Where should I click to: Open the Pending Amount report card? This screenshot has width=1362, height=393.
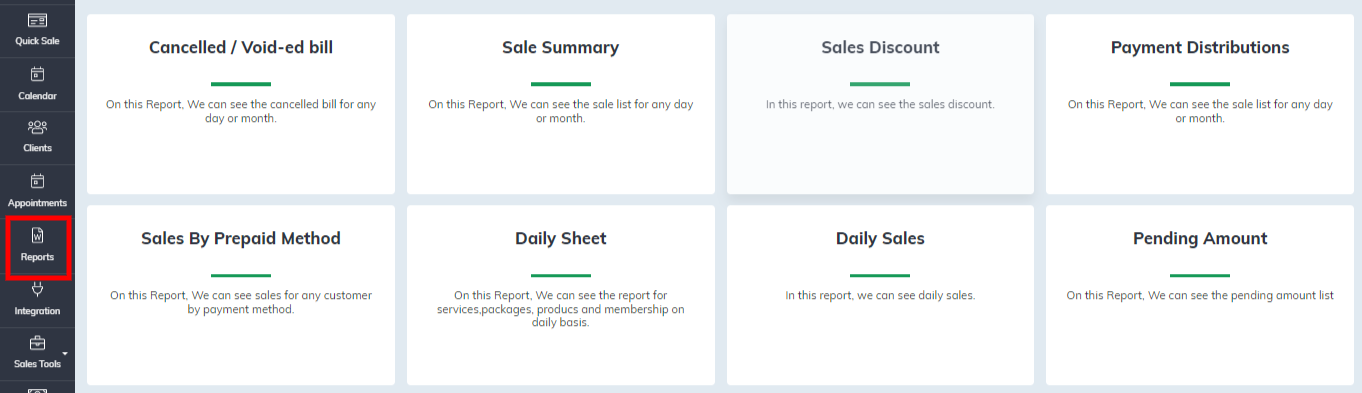click(x=1200, y=295)
